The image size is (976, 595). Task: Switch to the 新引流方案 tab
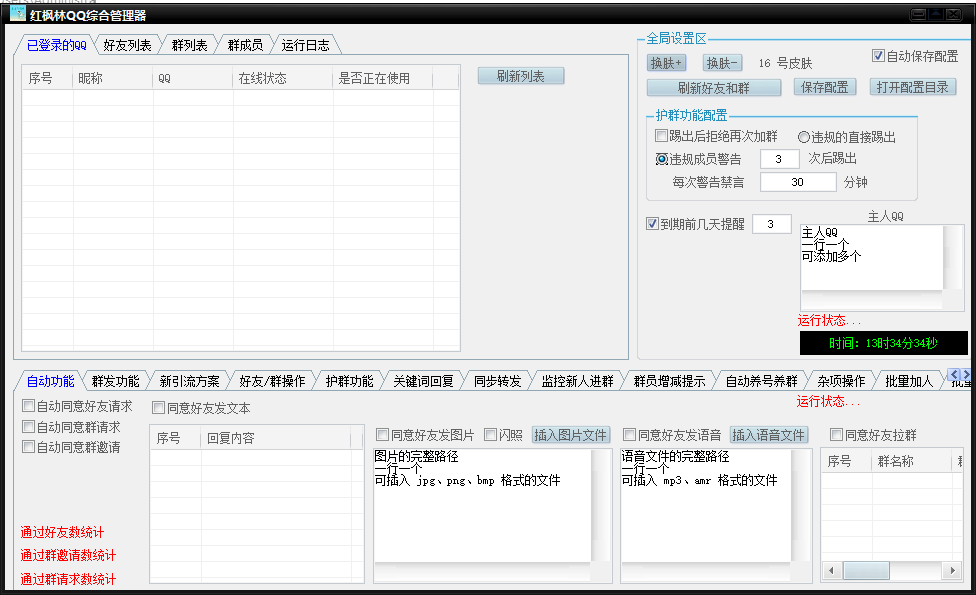pos(189,381)
